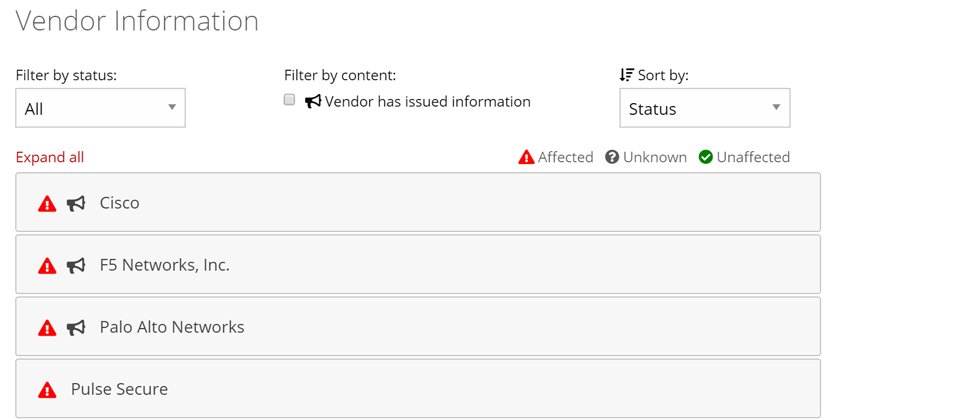Expand the Palo Alto Networks entry
The width and height of the screenshot is (960, 420).
point(418,327)
